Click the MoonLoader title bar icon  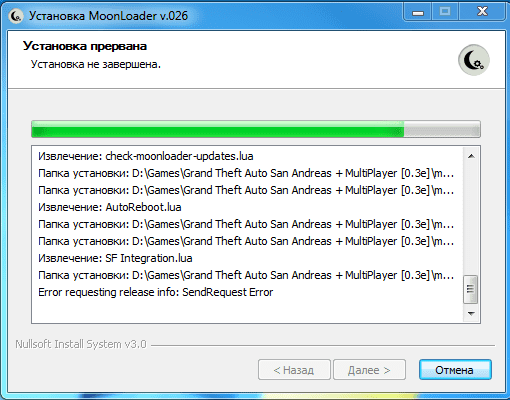pyautogui.click(x=15, y=16)
